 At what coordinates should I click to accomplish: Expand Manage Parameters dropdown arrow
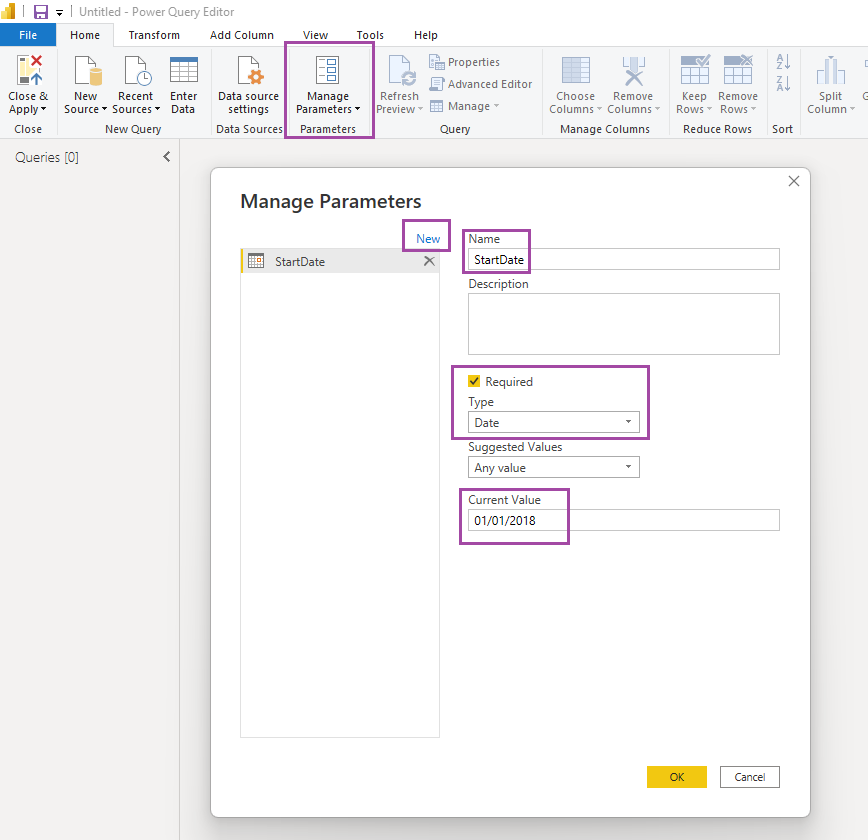pyautogui.click(x=358, y=109)
